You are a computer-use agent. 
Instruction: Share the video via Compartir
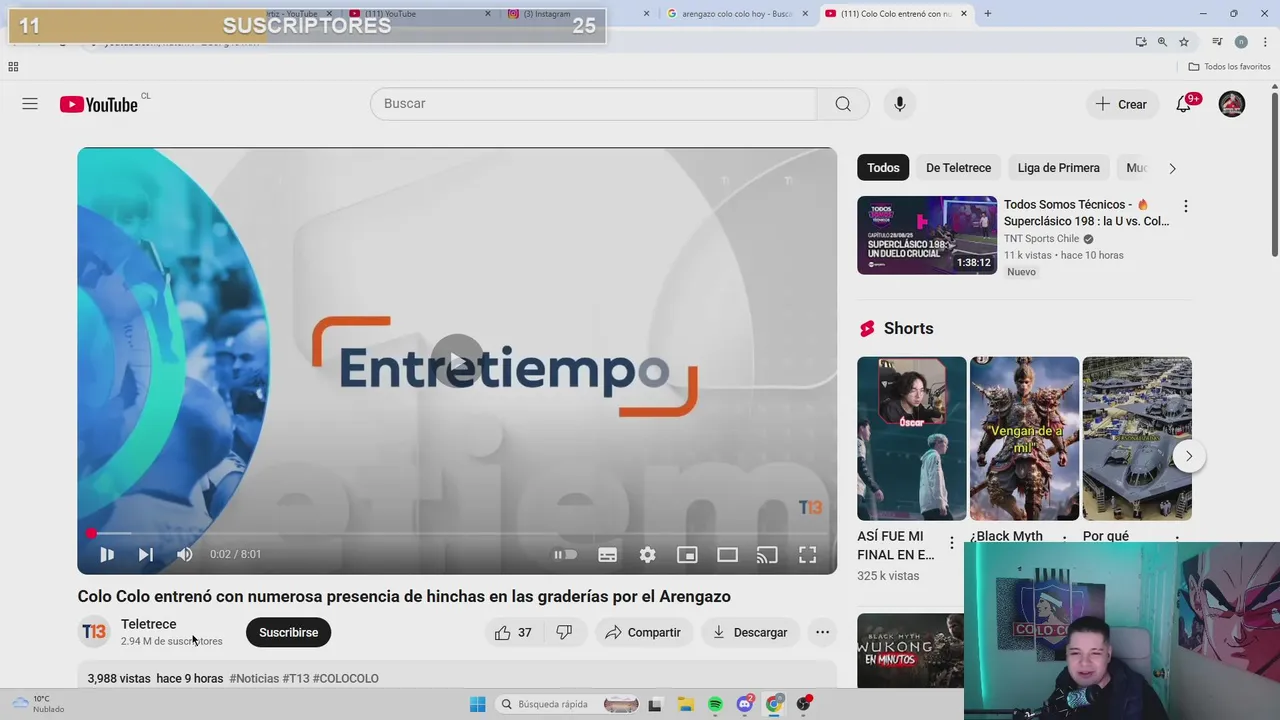[x=643, y=632]
